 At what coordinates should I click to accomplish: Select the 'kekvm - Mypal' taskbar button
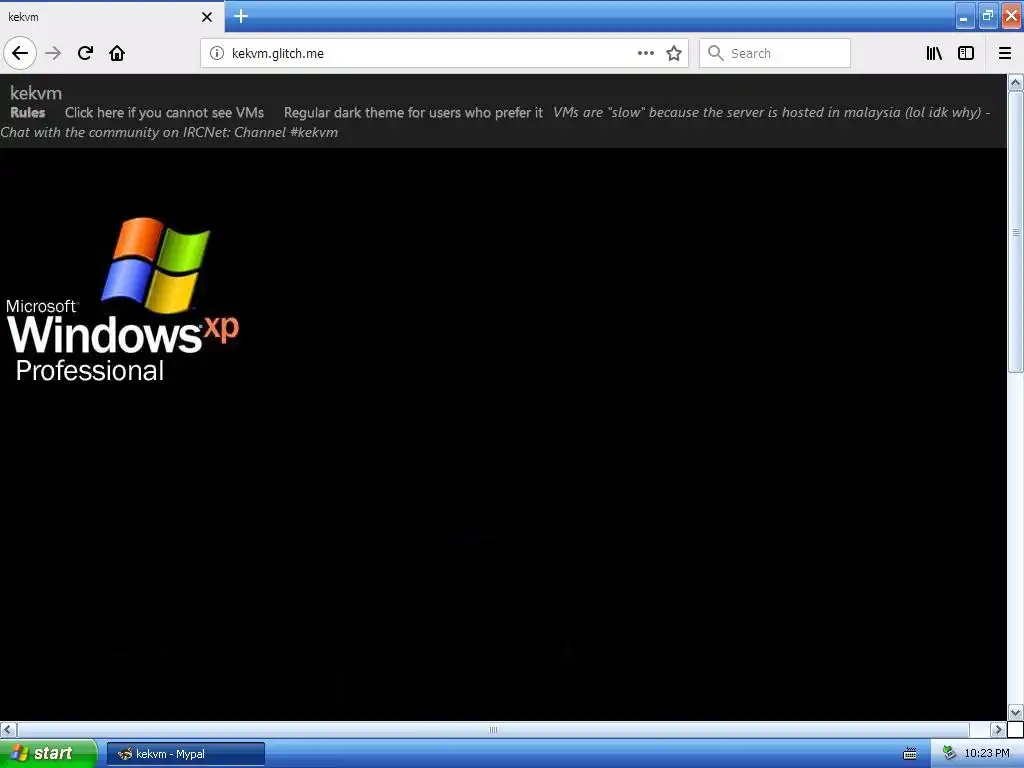(186, 754)
